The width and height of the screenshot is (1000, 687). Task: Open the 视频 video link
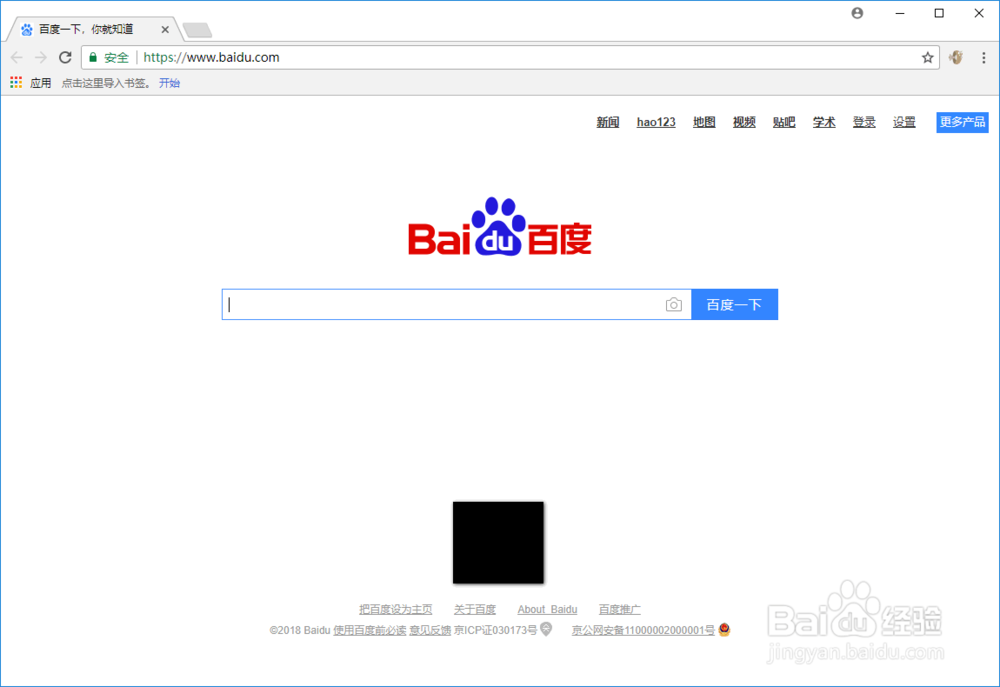tap(744, 122)
